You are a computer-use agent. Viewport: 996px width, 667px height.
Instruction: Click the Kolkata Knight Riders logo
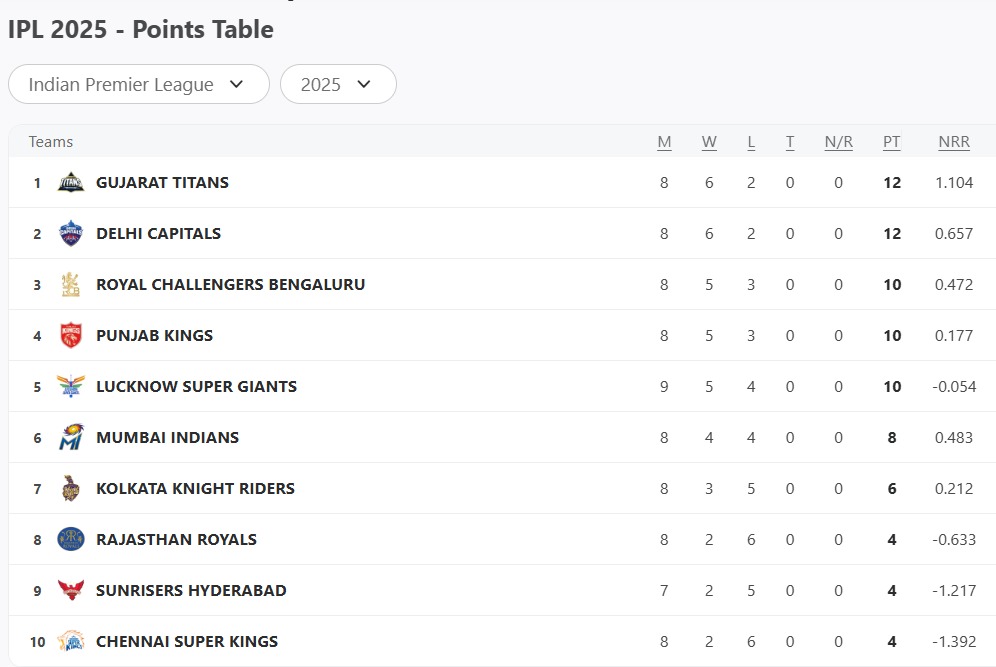pyautogui.click(x=71, y=488)
